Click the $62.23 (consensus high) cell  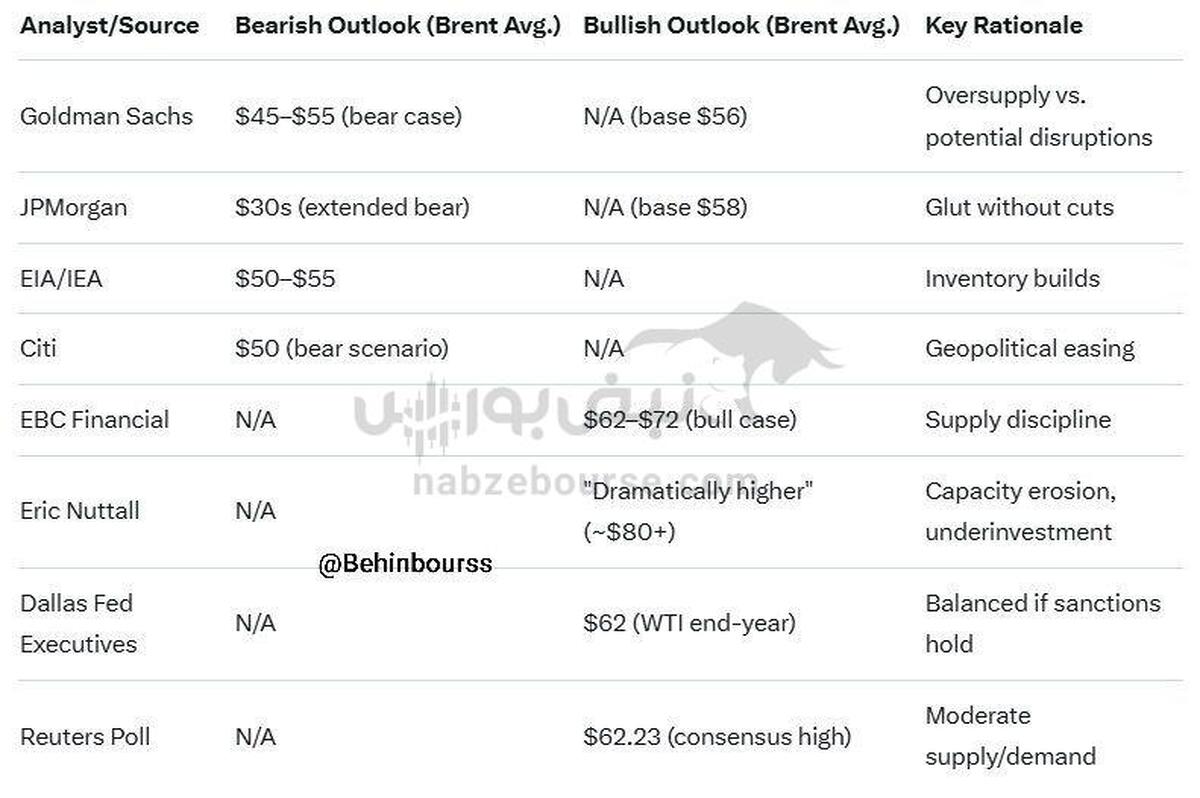717,737
